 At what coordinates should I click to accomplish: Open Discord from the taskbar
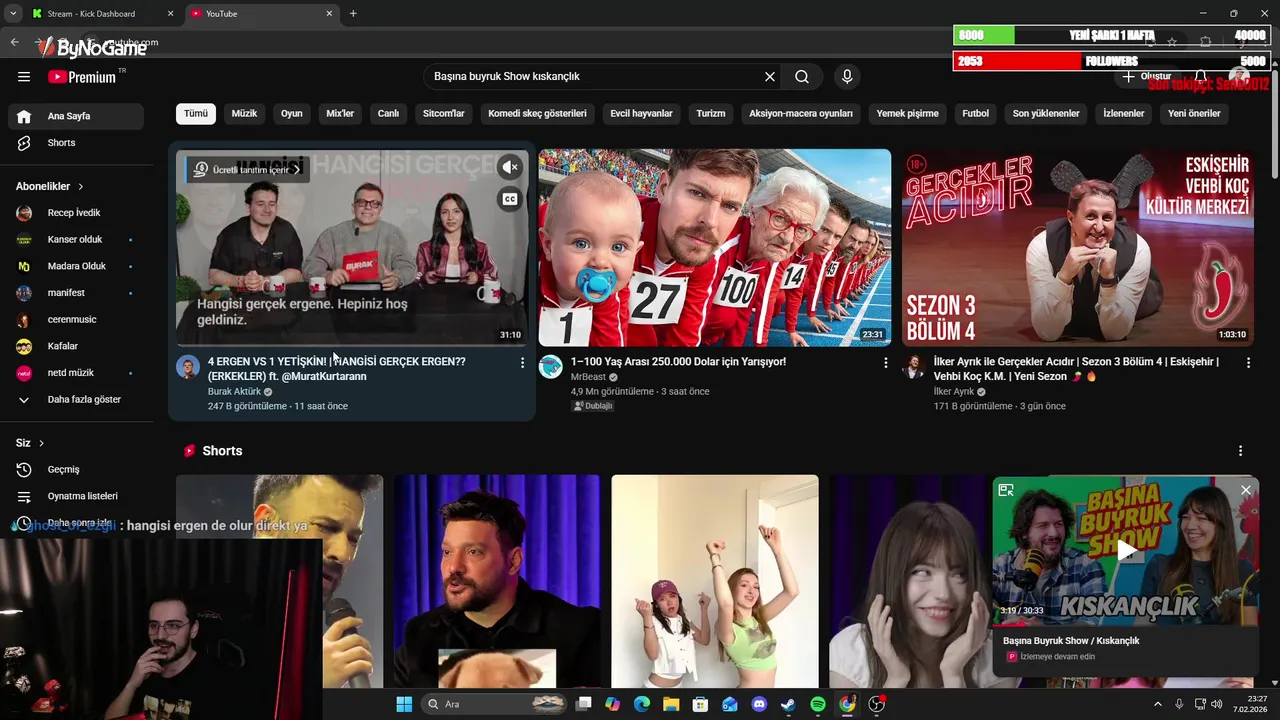click(759, 704)
